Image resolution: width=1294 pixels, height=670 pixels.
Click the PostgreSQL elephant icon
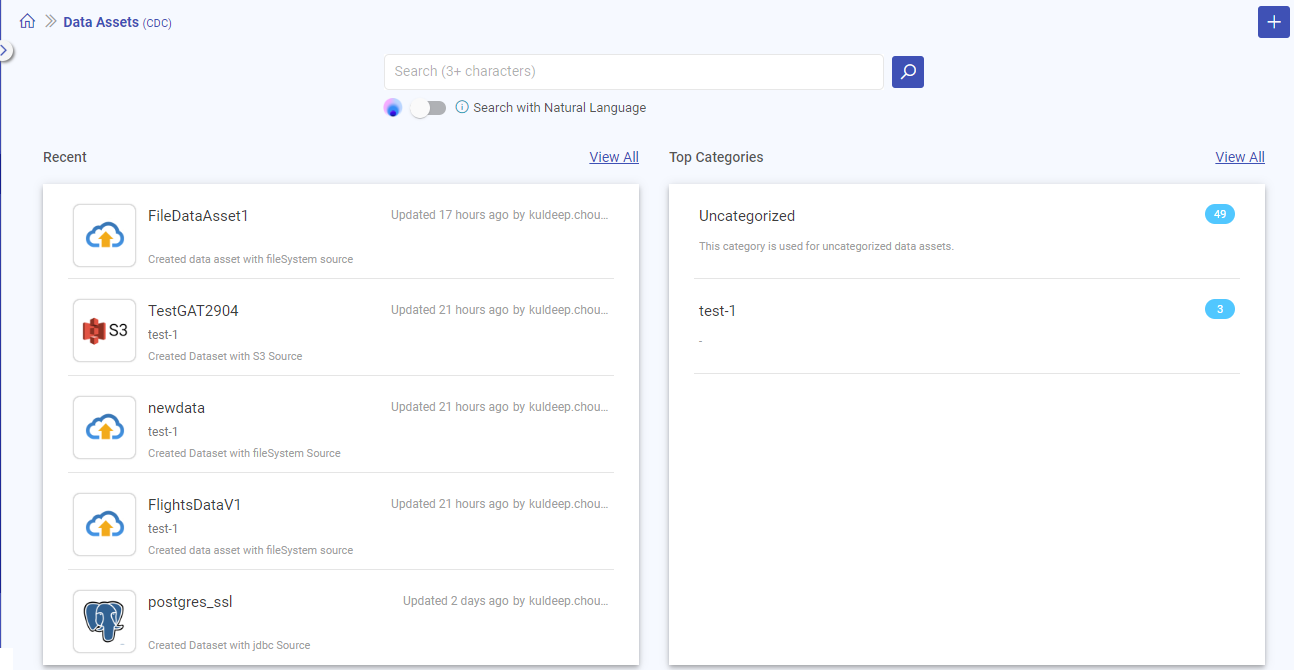pos(104,621)
